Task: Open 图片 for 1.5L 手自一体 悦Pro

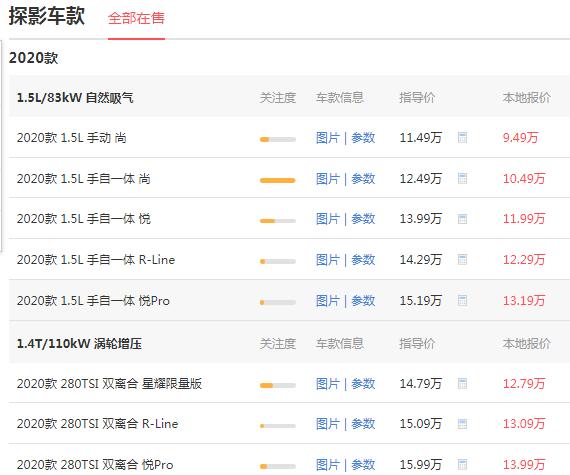Action: 328,301
